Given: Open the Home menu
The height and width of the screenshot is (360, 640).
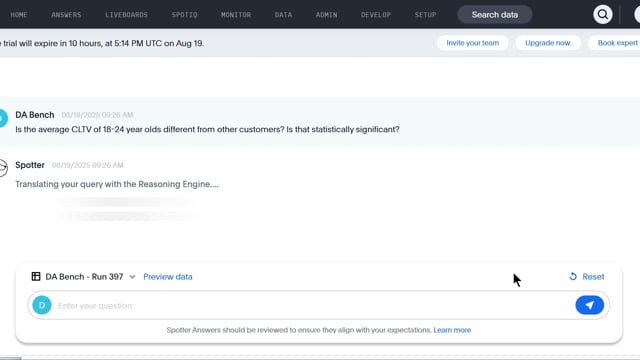Looking at the screenshot, I should click(x=19, y=15).
